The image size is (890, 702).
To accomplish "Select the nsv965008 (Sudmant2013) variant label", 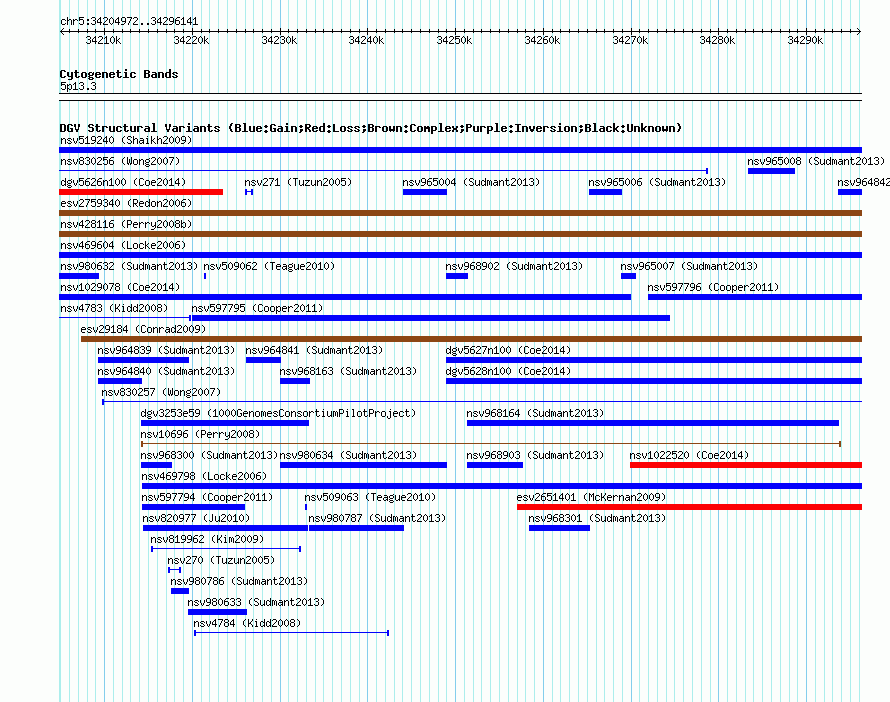I will (816, 161).
